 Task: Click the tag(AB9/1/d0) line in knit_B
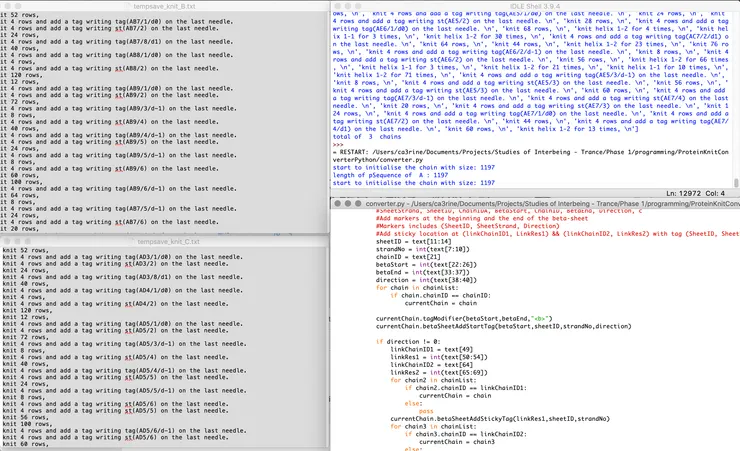coord(117,88)
